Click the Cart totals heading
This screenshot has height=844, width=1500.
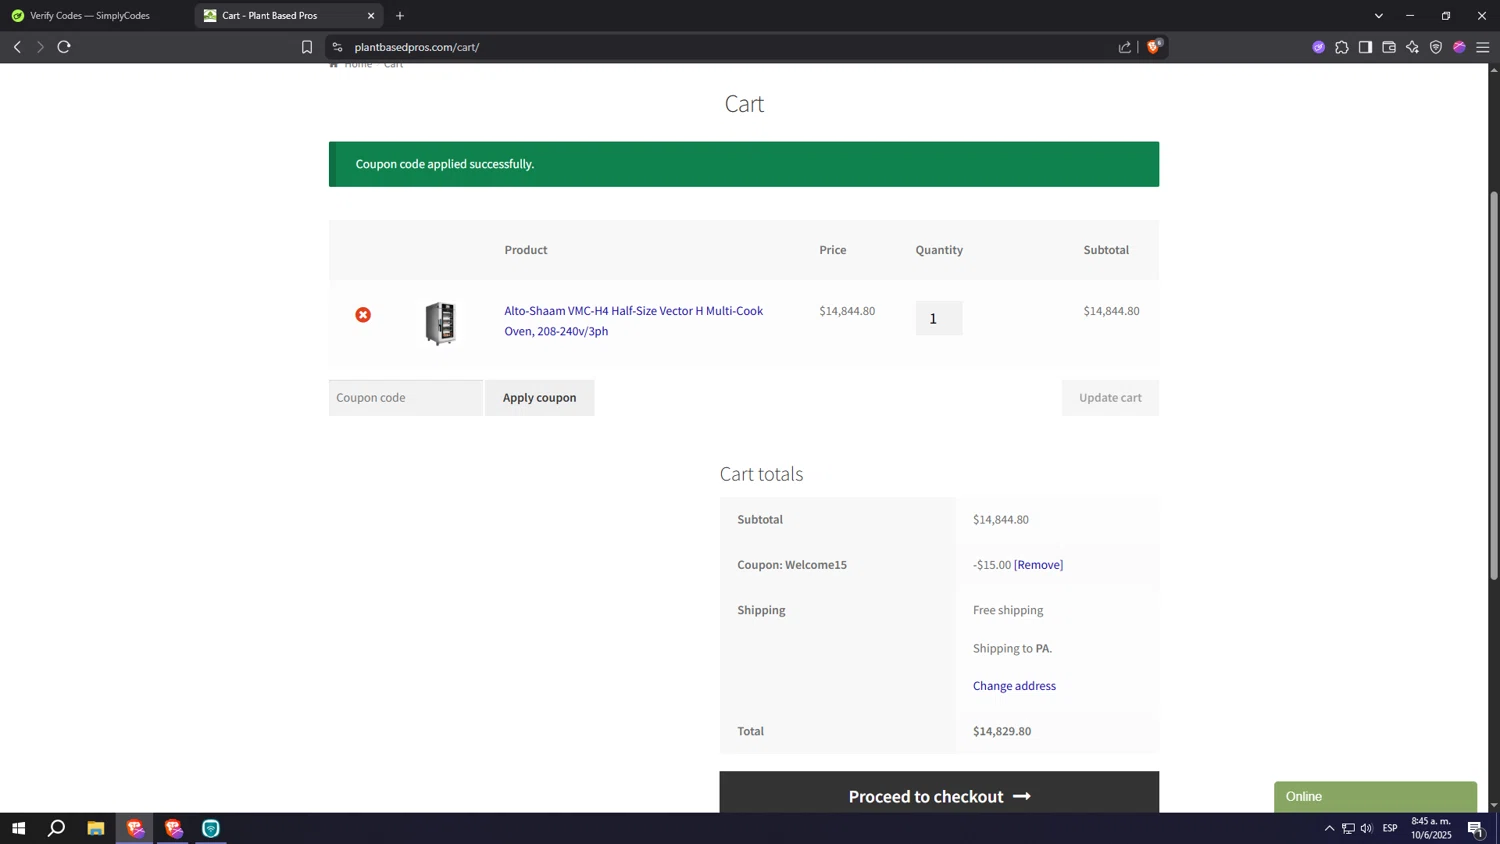761,474
